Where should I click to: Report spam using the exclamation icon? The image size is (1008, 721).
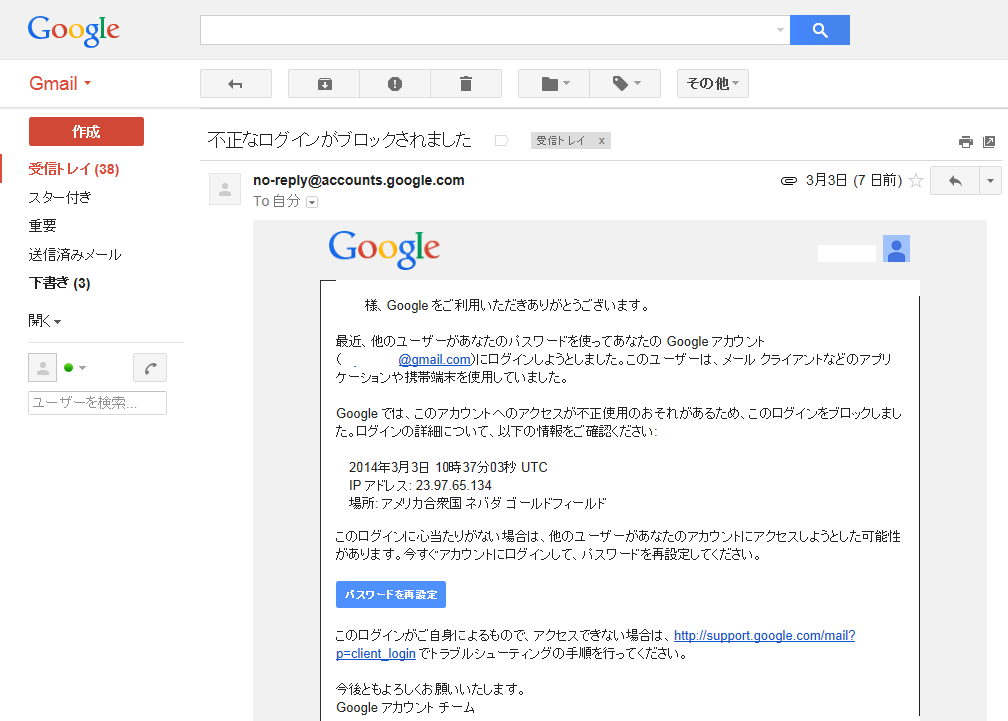tap(395, 84)
